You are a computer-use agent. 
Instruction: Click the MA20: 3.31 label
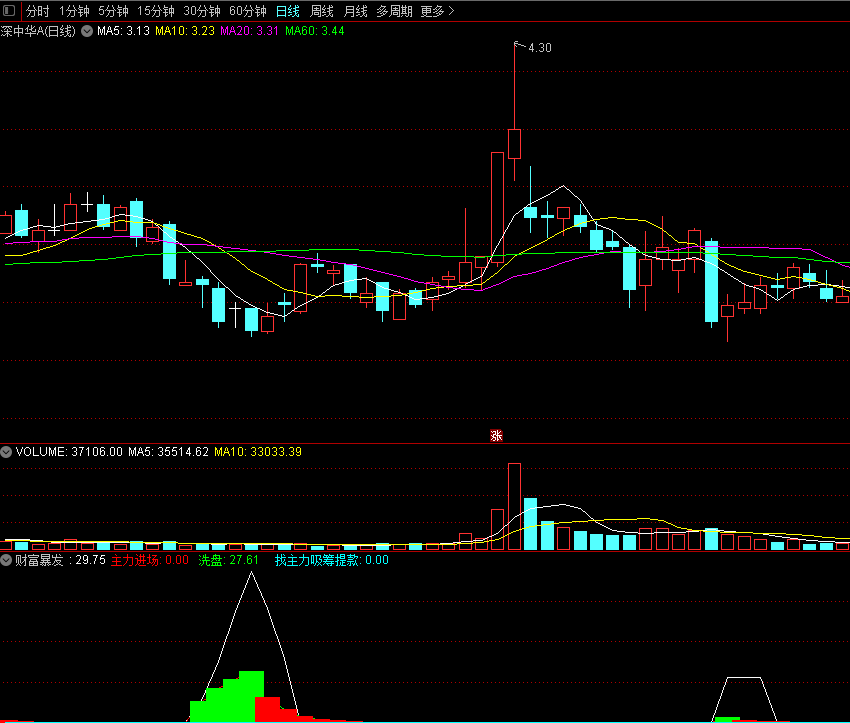(x=249, y=31)
